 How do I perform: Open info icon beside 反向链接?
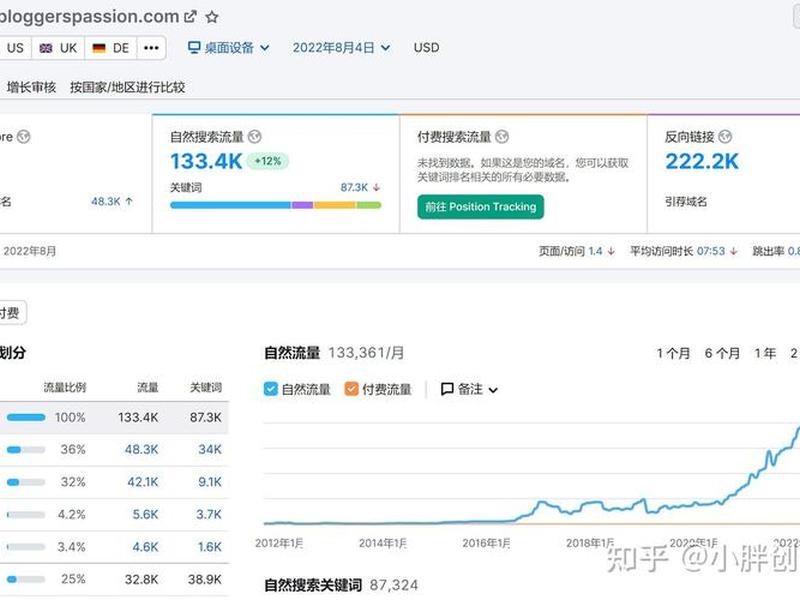[x=725, y=137]
